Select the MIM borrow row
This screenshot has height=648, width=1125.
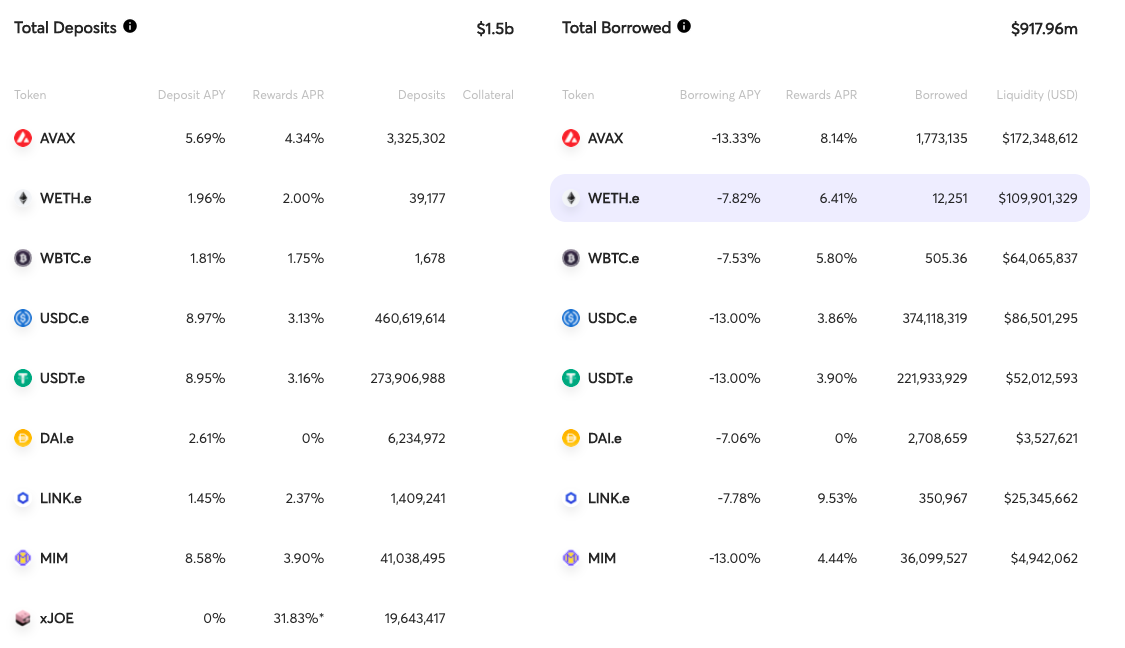coord(819,558)
